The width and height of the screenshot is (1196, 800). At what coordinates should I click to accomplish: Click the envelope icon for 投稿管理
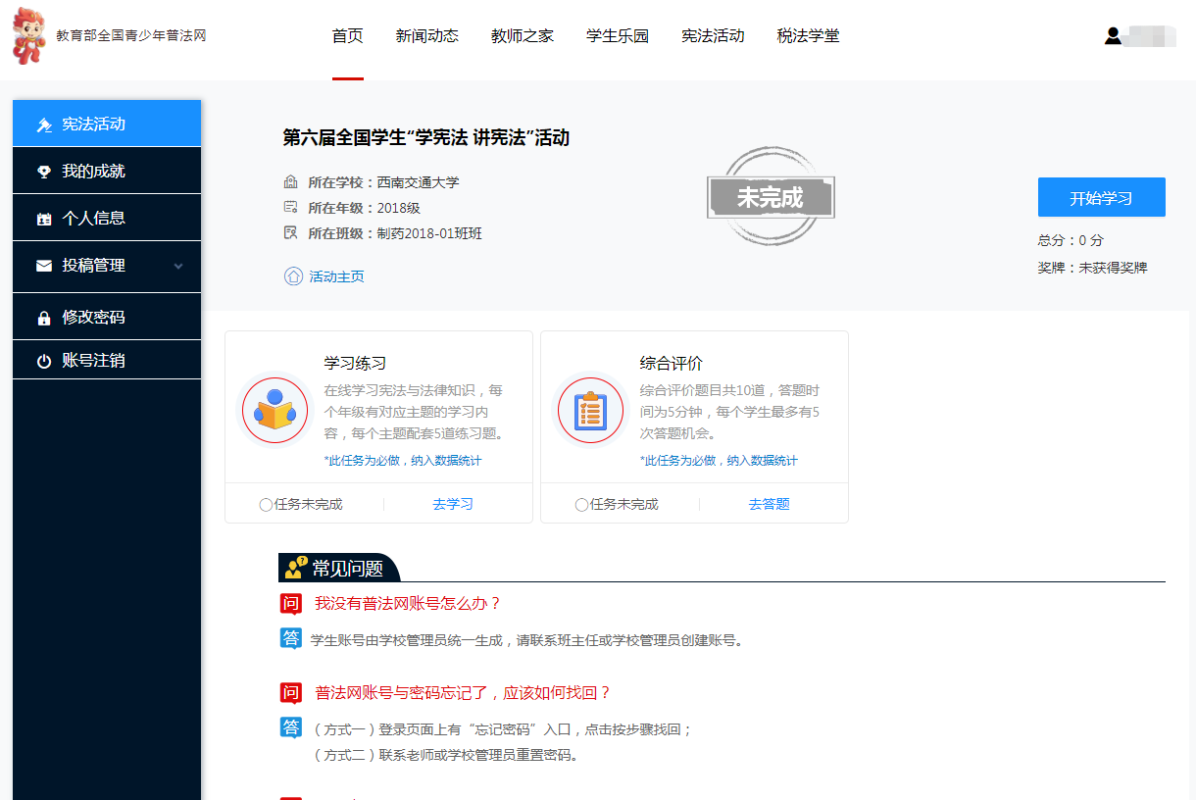[44, 266]
